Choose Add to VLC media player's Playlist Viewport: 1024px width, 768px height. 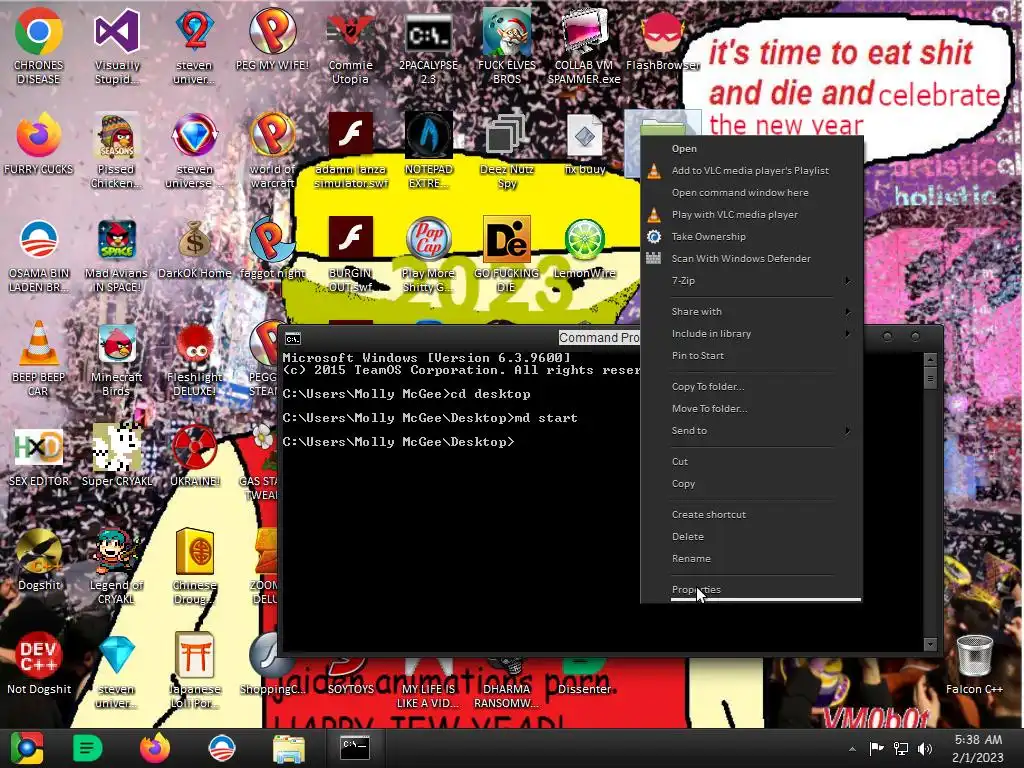751,171
